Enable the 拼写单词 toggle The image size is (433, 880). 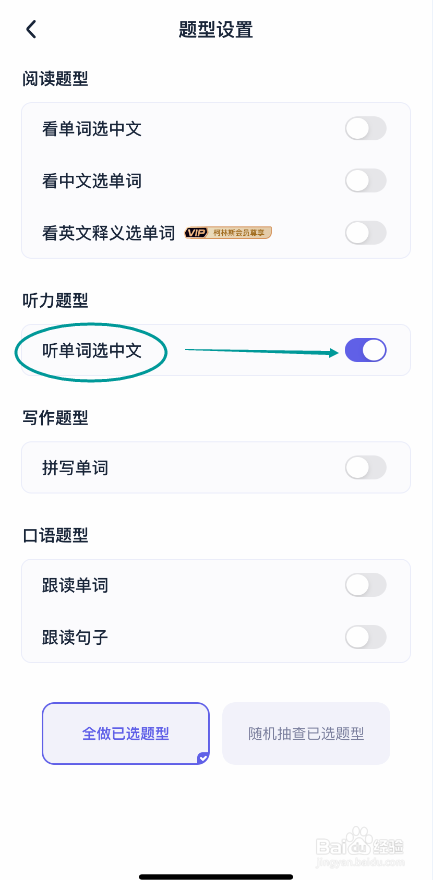[366, 468]
